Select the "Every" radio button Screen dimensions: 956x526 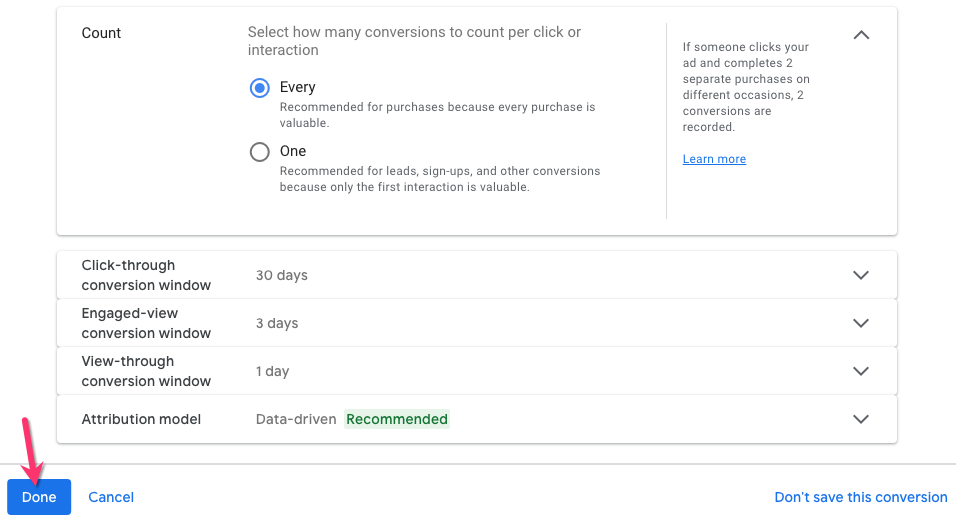coord(260,88)
